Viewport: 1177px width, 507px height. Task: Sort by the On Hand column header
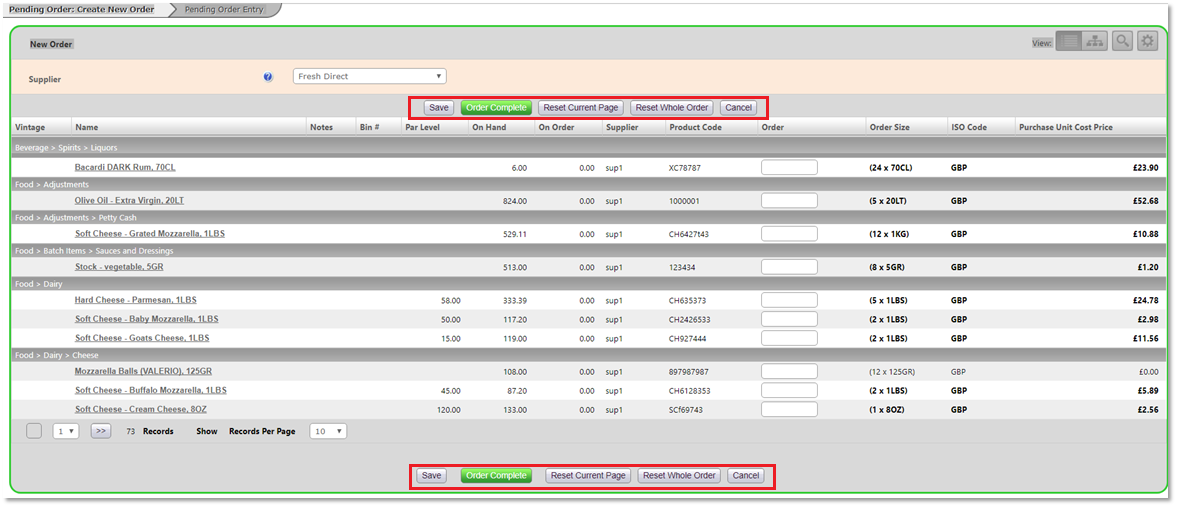click(489, 127)
